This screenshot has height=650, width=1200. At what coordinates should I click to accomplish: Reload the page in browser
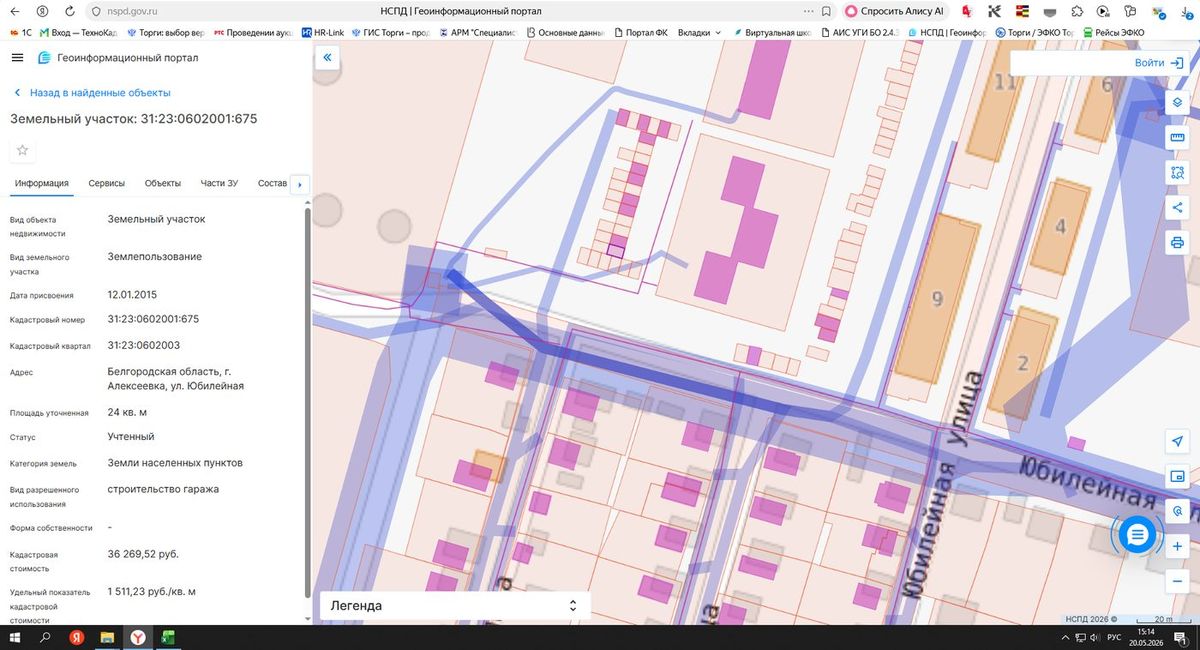[x=68, y=11]
